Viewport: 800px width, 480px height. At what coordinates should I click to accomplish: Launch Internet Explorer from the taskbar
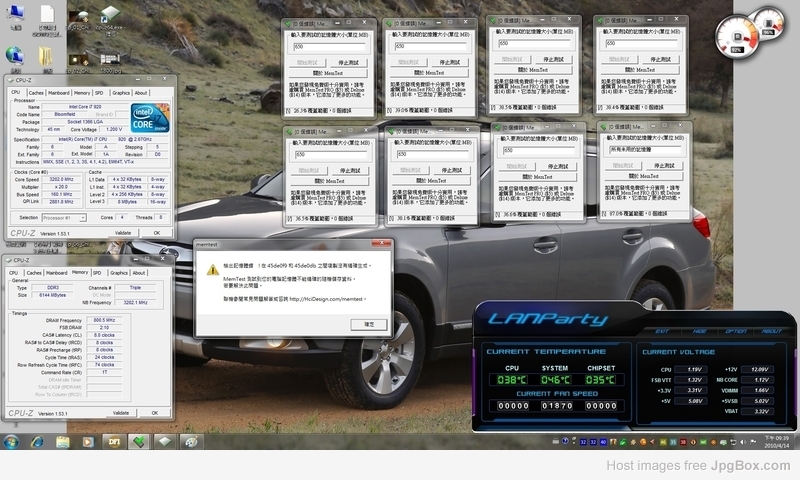pos(38,441)
